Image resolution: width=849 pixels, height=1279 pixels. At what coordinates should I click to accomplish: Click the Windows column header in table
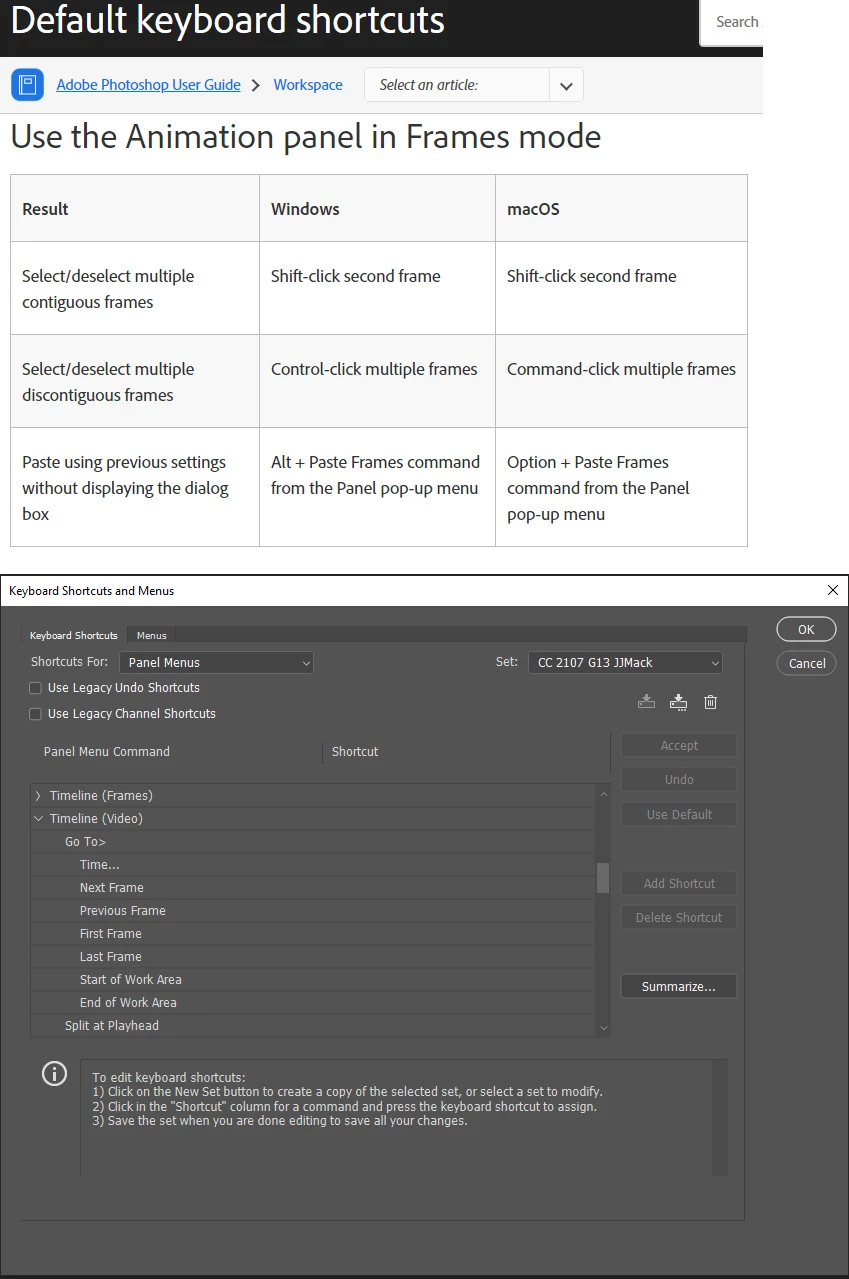click(377, 209)
